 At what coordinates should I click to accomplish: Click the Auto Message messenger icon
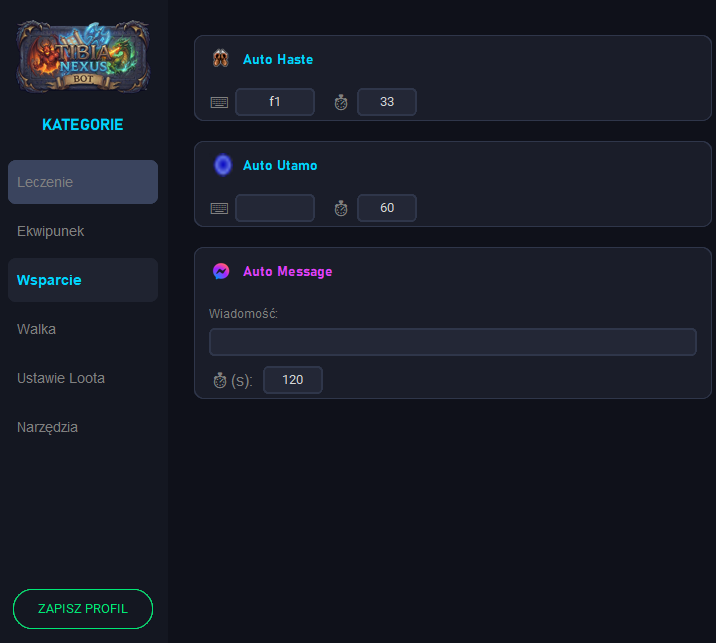point(221,271)
